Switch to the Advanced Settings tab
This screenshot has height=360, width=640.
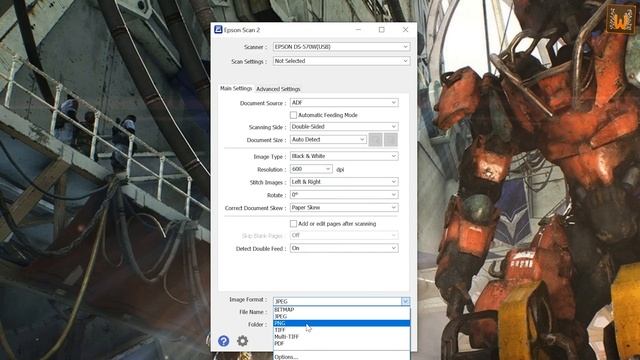tap(278, 89)
